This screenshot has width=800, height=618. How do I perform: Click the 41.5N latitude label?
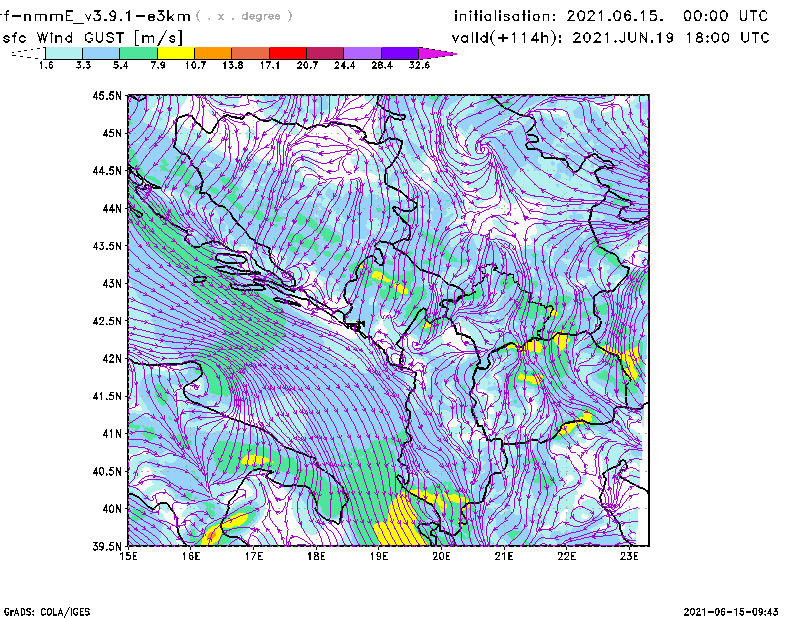tap(107, 396)
